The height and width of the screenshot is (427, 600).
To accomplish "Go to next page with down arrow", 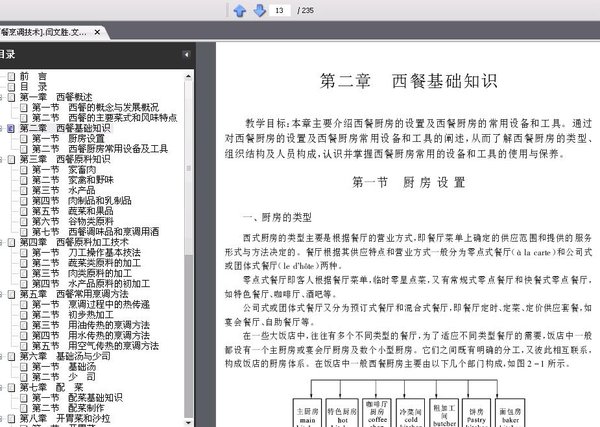I will point(260,10).
